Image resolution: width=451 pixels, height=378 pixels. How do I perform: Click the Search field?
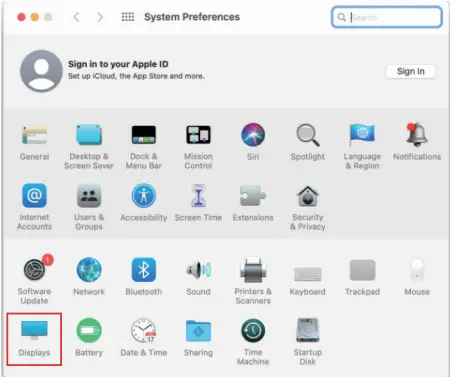pyautogui.click(x=387, y=17)
